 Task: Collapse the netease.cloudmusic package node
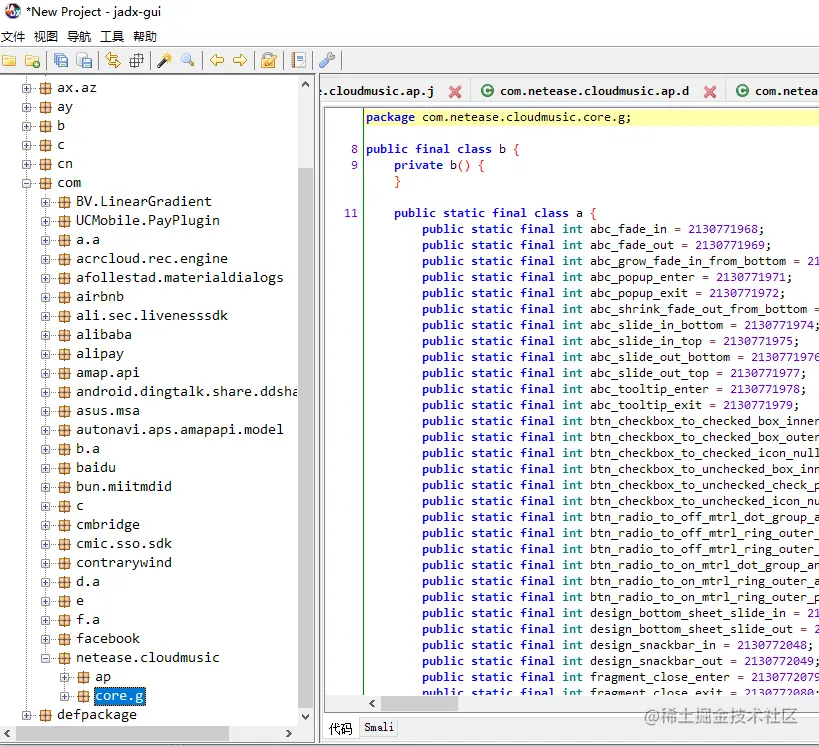(x=45, y=658)
